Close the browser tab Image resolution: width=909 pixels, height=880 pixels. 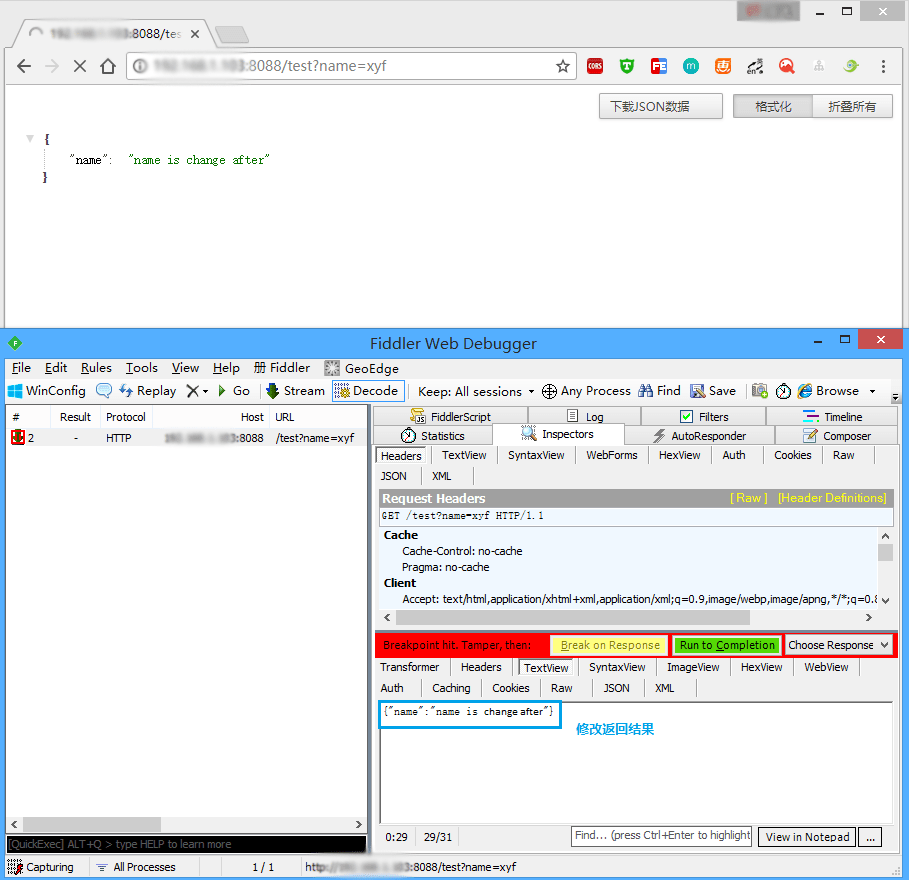point(195,34)
